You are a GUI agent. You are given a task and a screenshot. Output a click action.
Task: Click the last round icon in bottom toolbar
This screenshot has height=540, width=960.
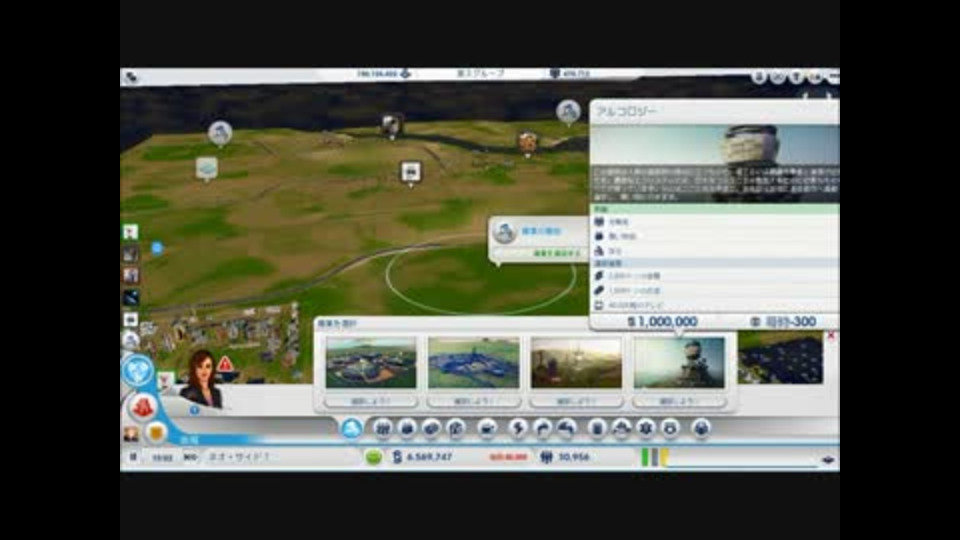[x=701, y=428]
